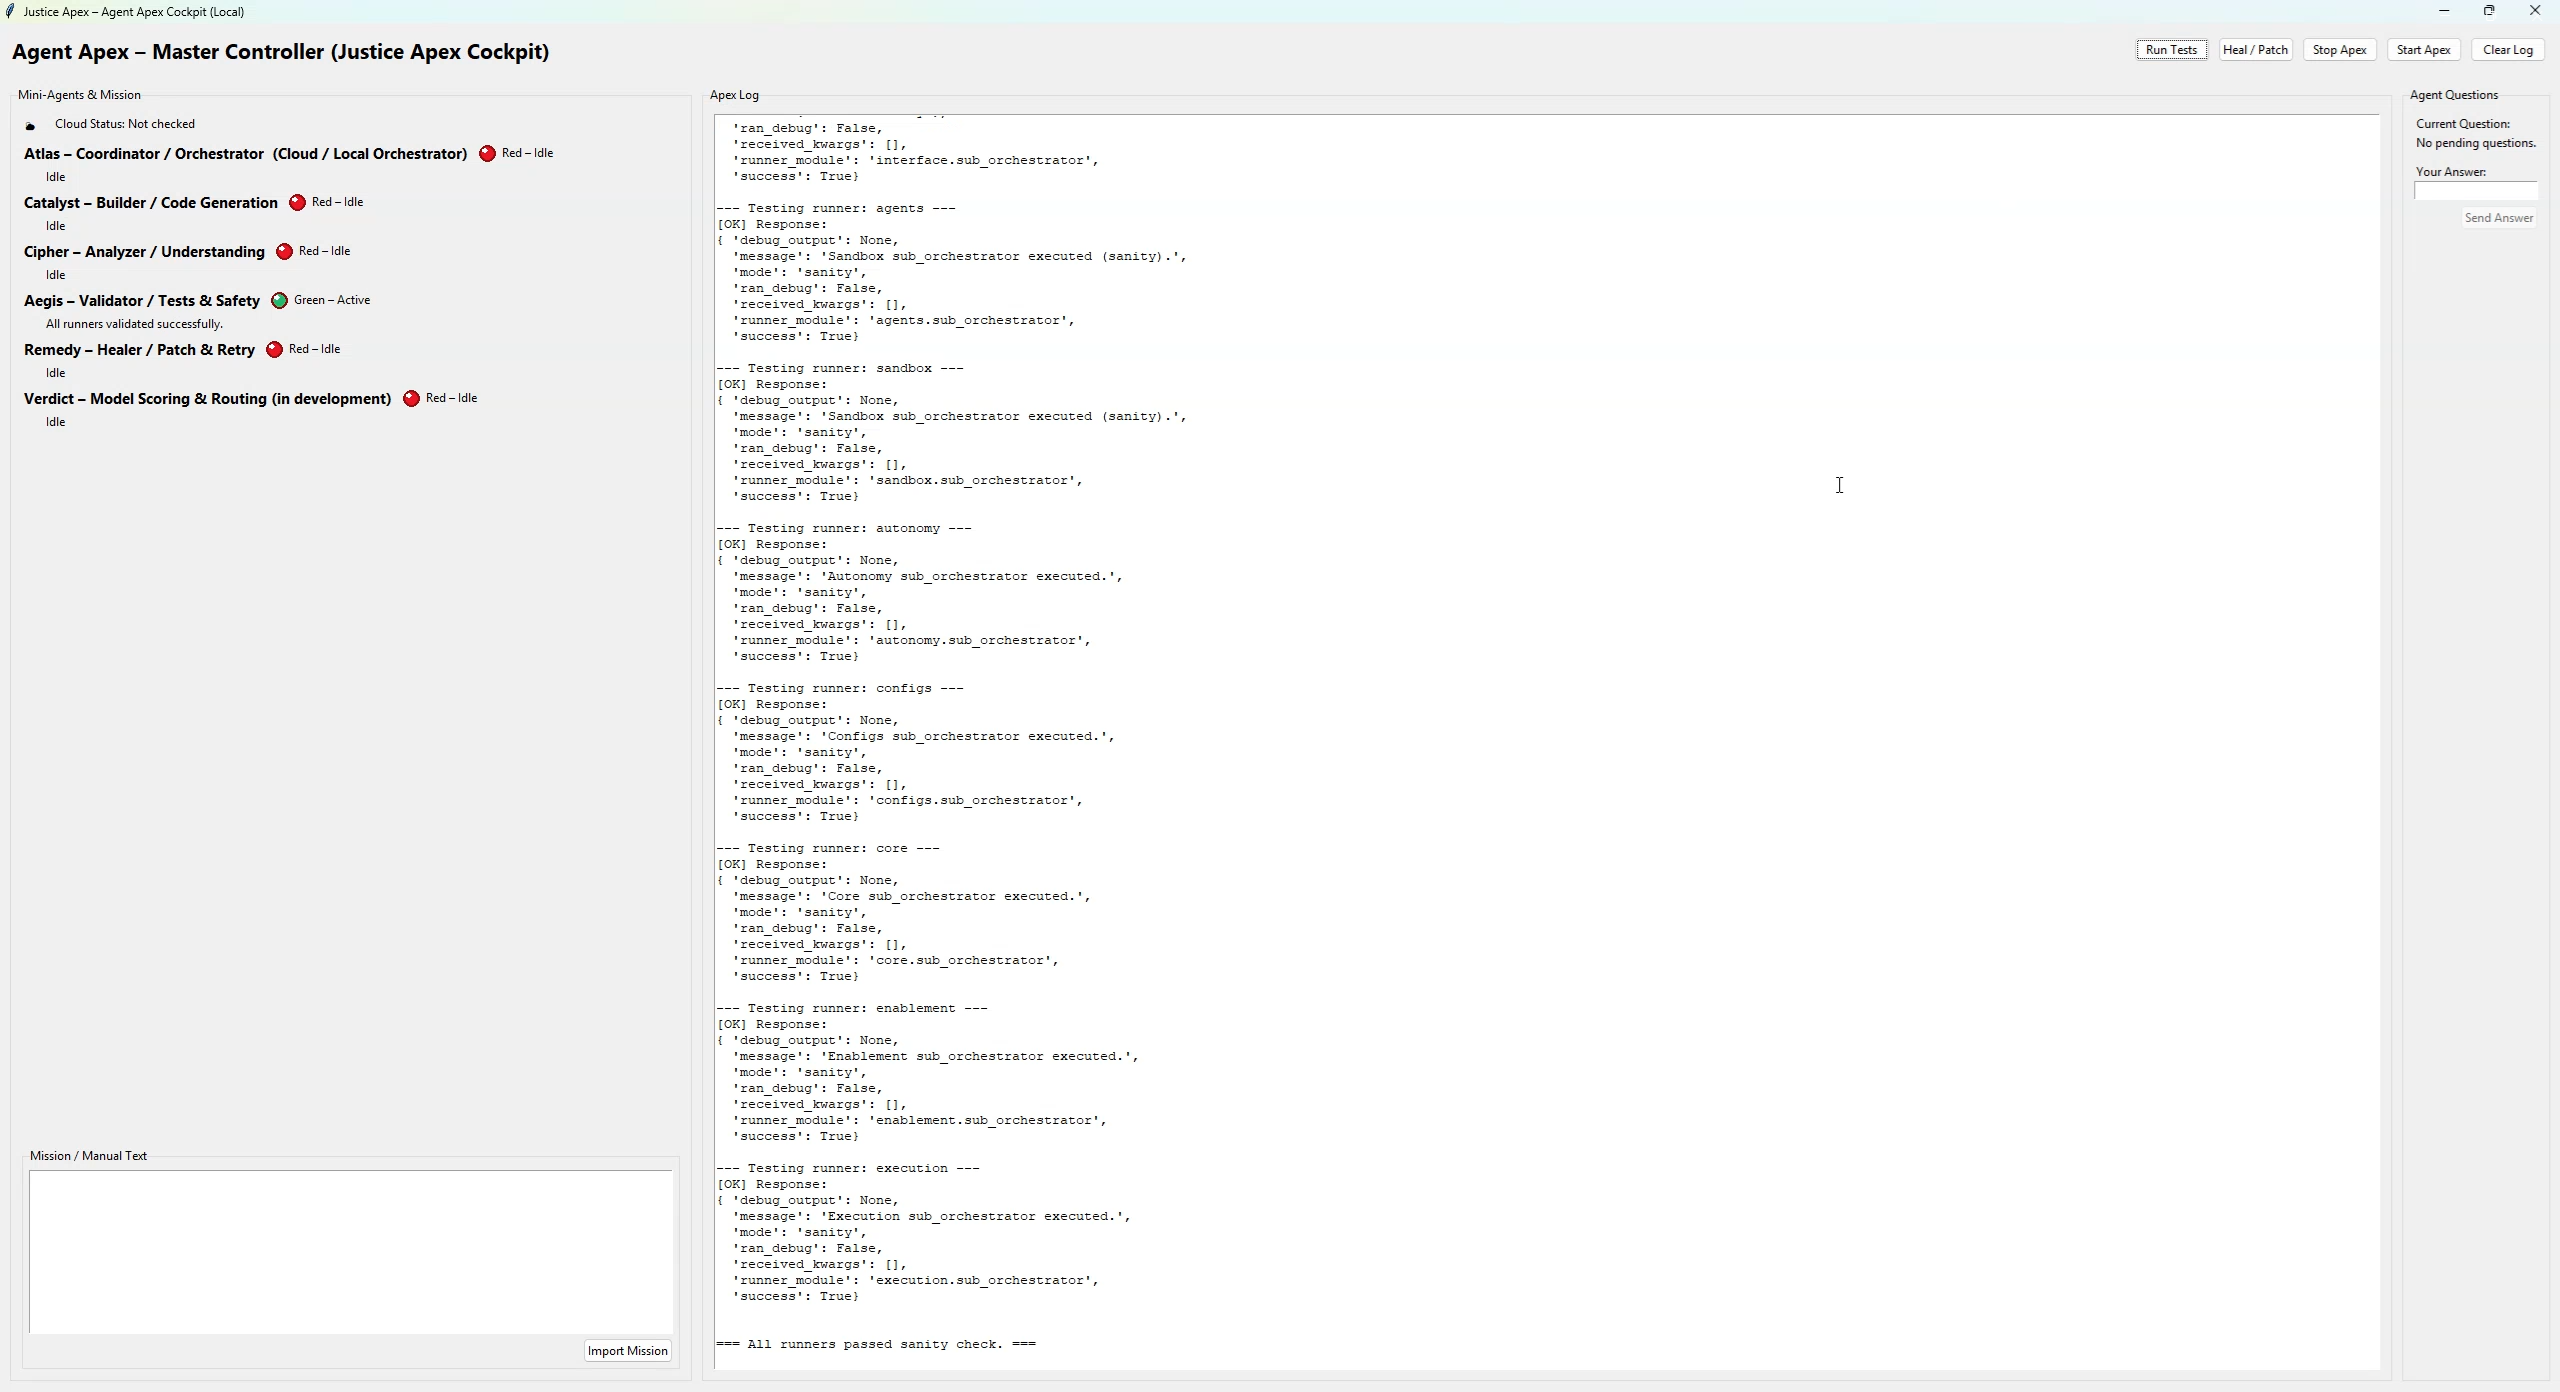Select the Aegis – Validator agent label

pos(142,301)
